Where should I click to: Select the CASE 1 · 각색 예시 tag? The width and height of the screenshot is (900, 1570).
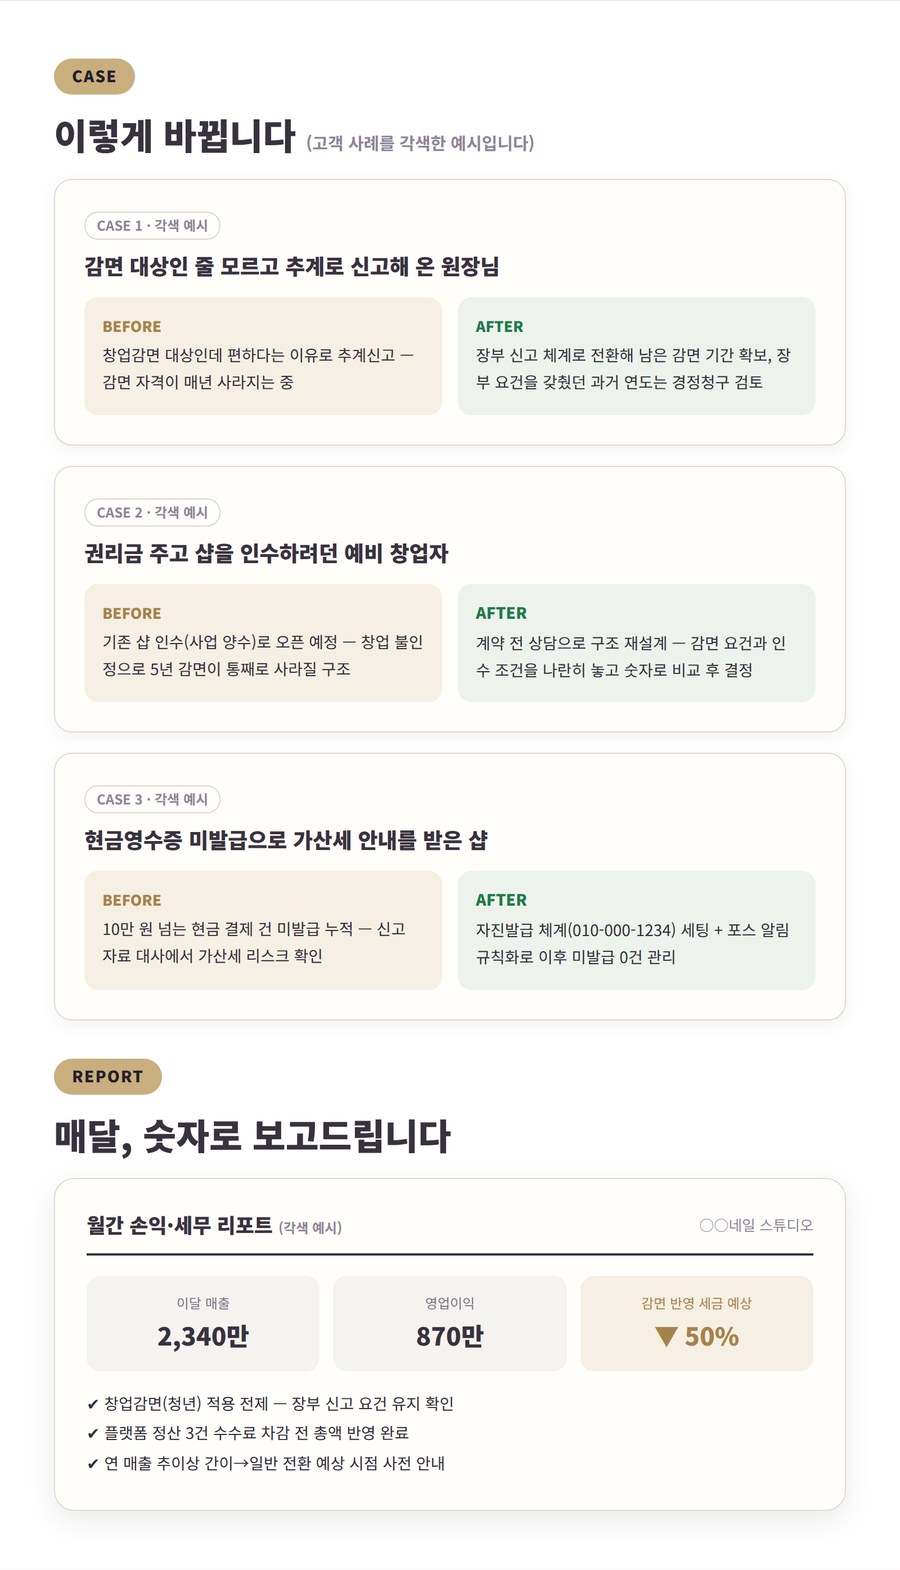tap(152, 226)
